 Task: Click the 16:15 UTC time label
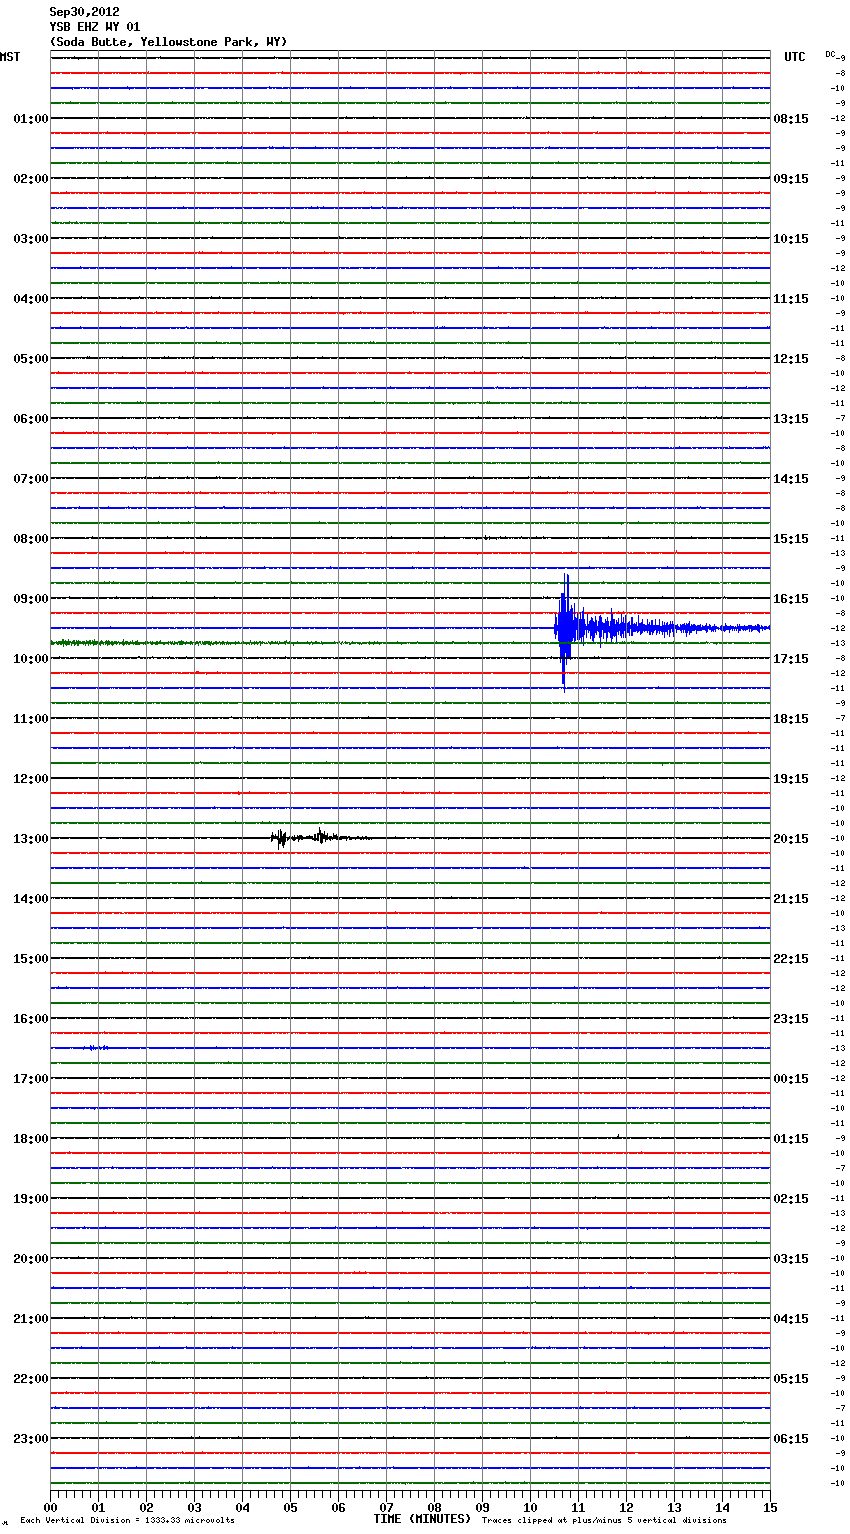coord(791,599)
